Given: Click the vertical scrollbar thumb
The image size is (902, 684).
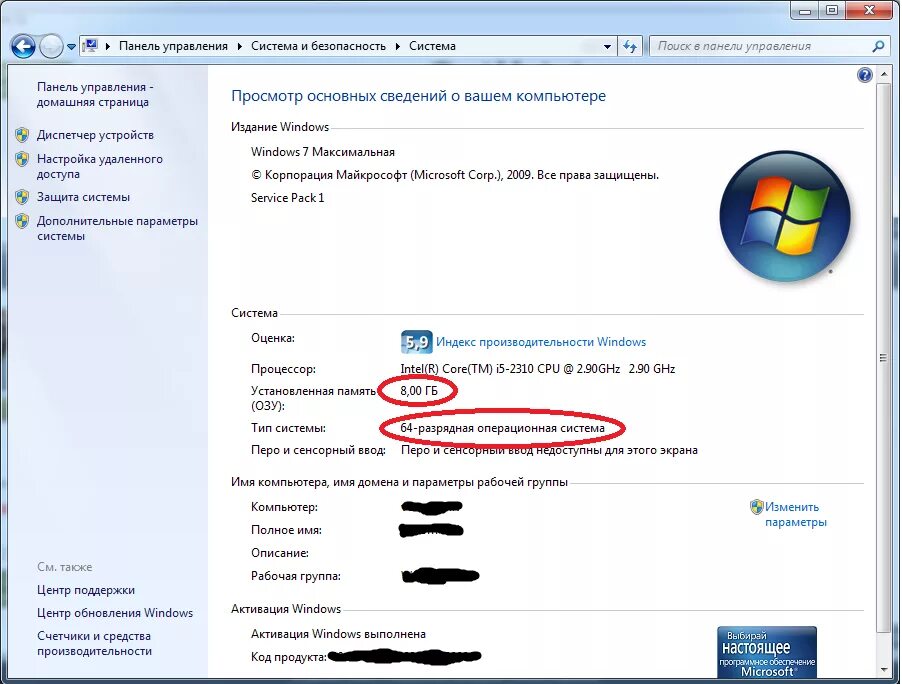Looking at the screenshot, I should (x=884, y=358).
